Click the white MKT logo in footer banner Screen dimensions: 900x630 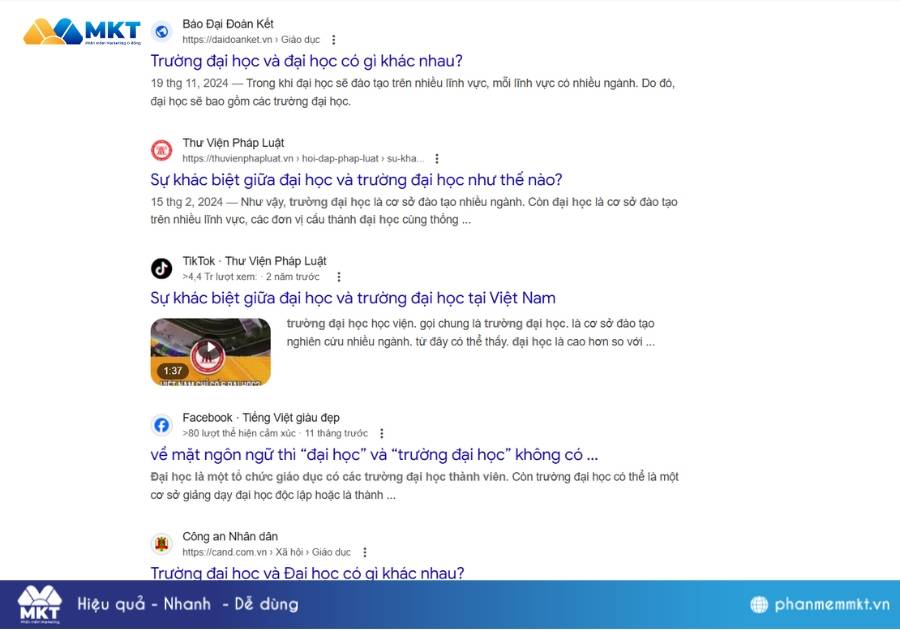click(x=40, y=605)
